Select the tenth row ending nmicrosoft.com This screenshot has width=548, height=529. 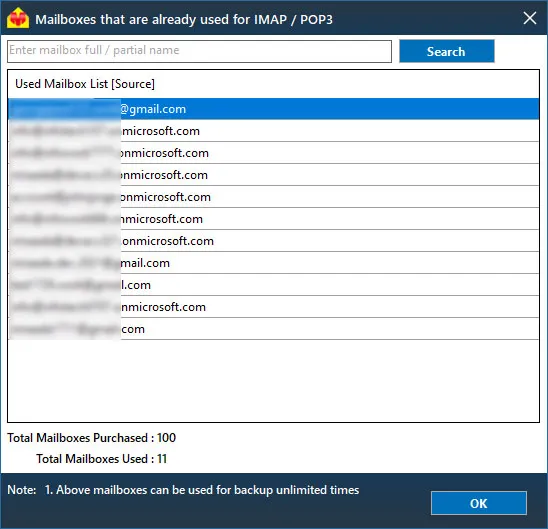click(273, 307)
